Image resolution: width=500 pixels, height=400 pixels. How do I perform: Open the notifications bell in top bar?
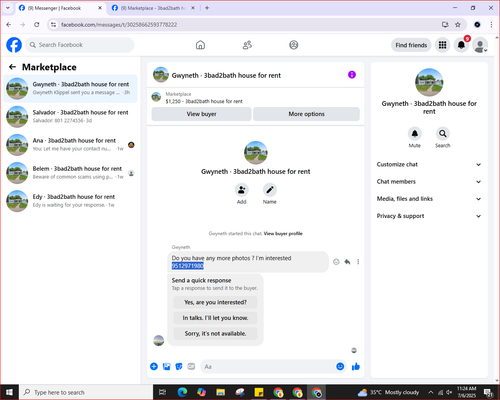point(461,45)
